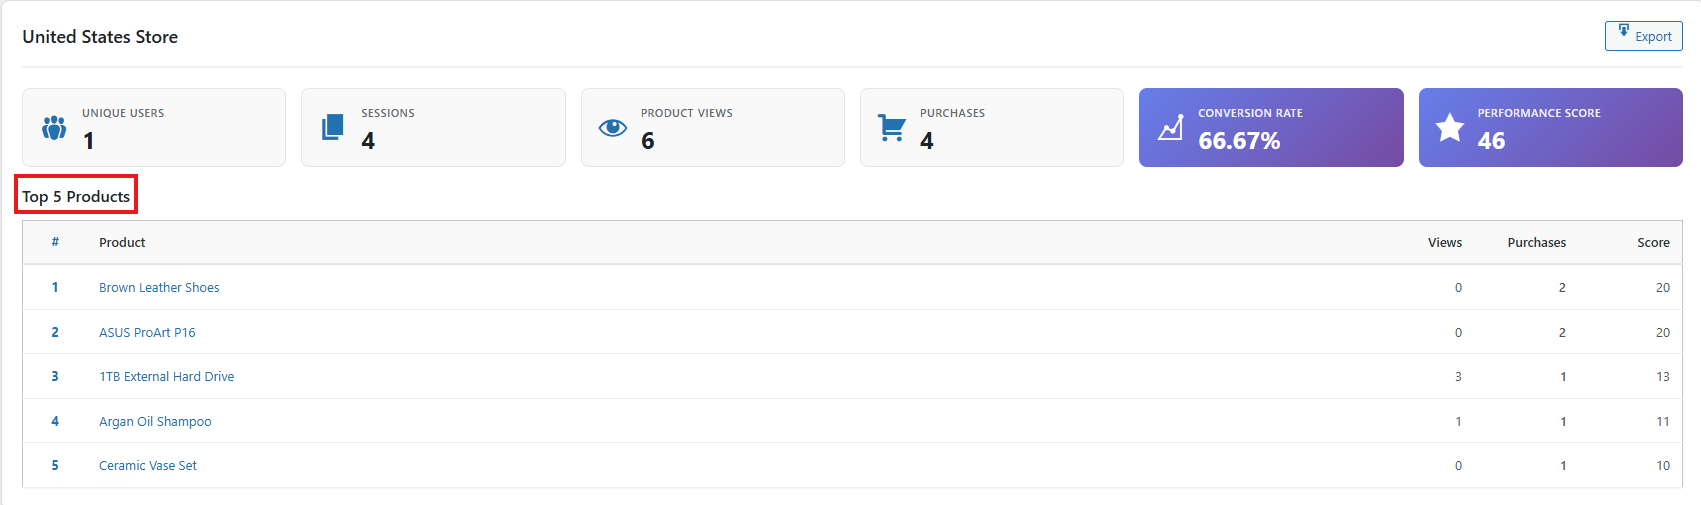Select the Top 5 Products heading
Image resolution: width=1701 pixels, height=505 pixels.
(x=76, y=196)
